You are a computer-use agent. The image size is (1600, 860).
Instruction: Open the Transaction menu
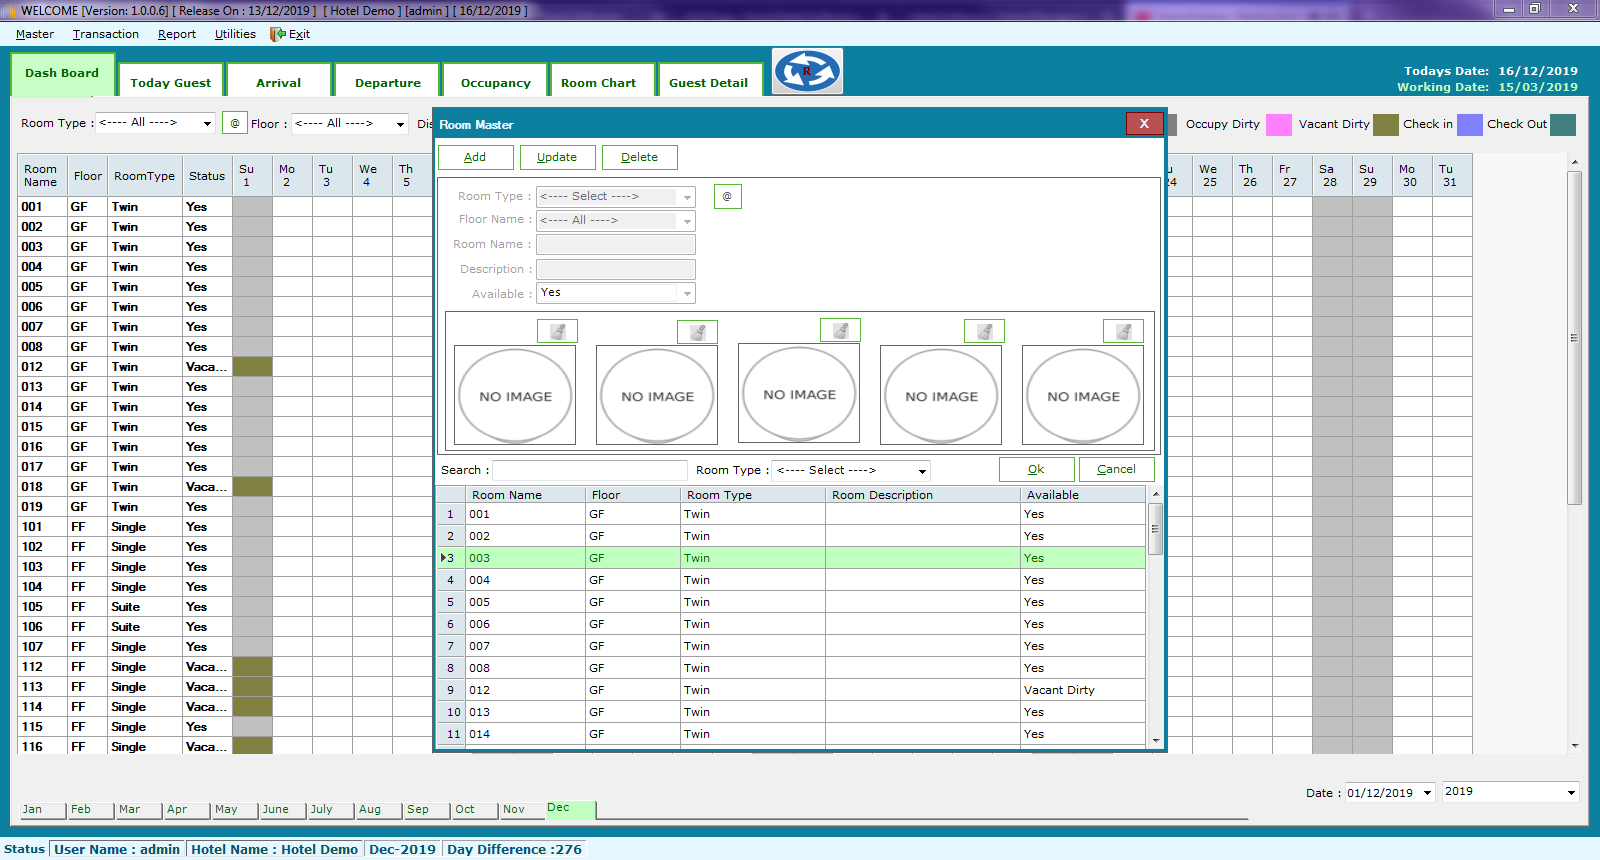click(x=105, y=34)
